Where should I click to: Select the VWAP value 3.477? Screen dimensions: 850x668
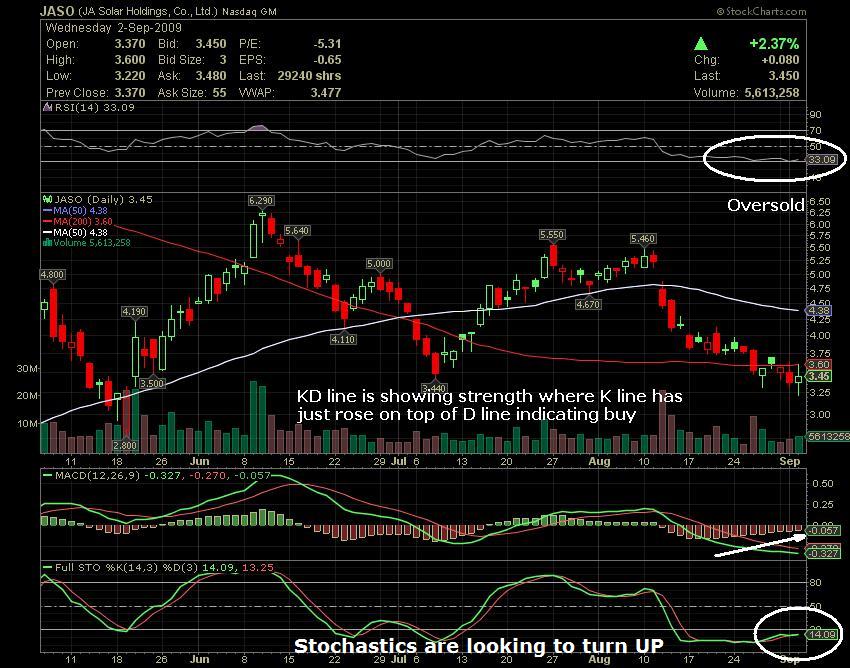pyautogui.click(x=326, y=92)
